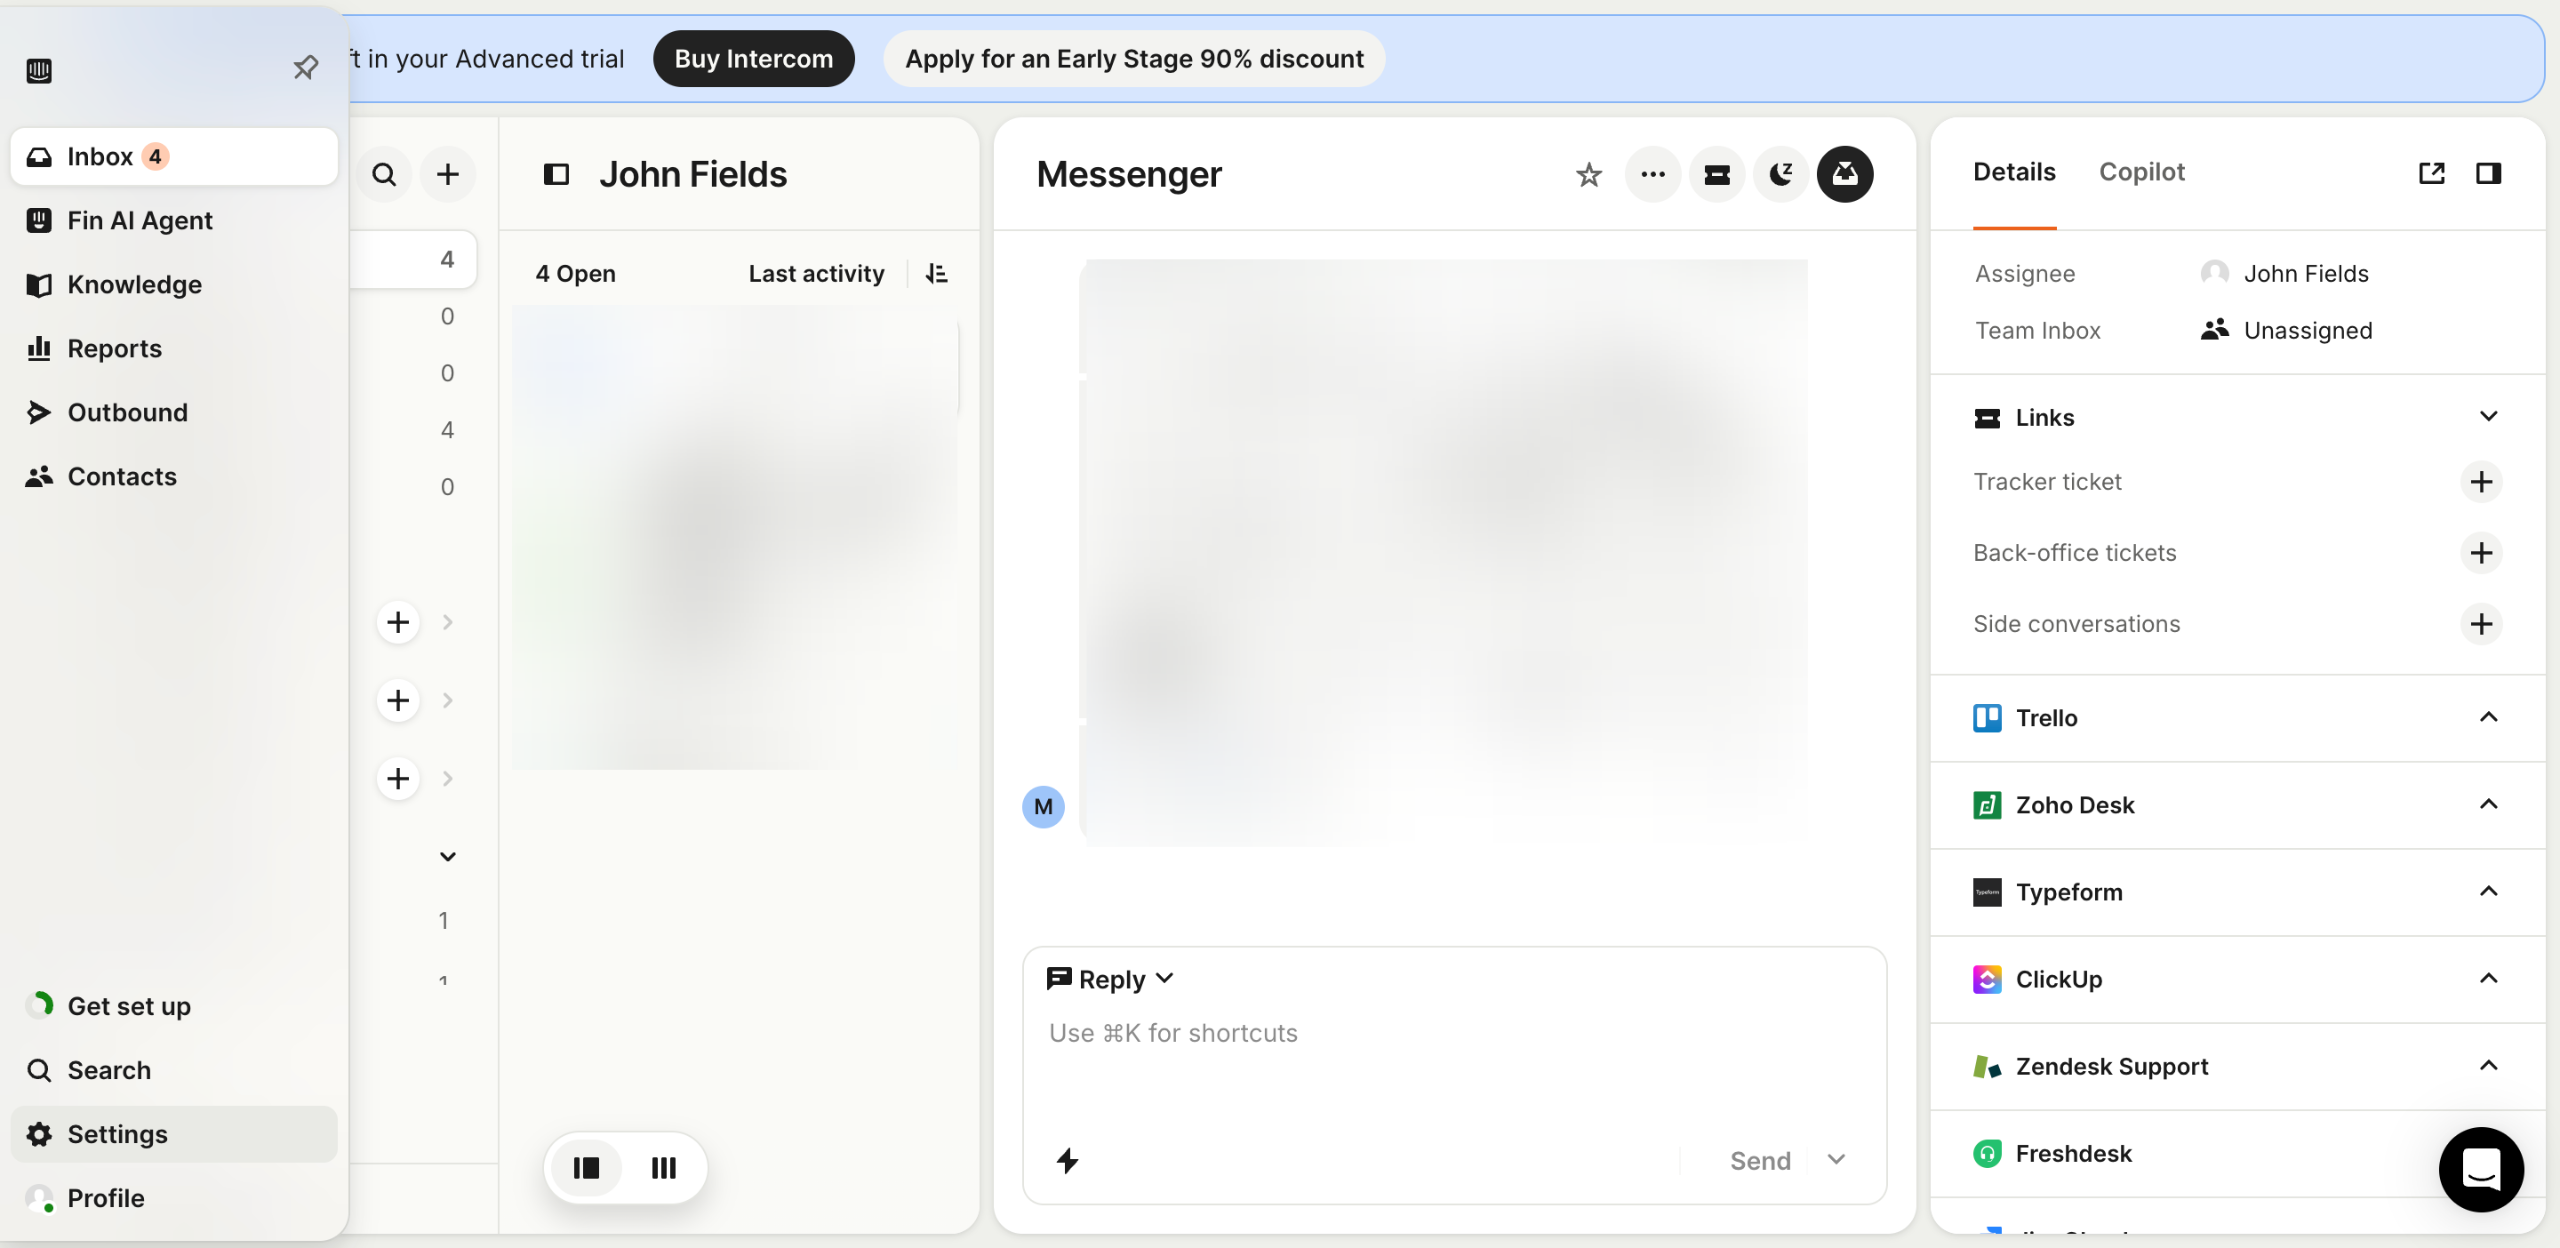The height and width of the screenshot is (1248, 2560).
Task: Collapse the Links section
Action: point(2488,417)
